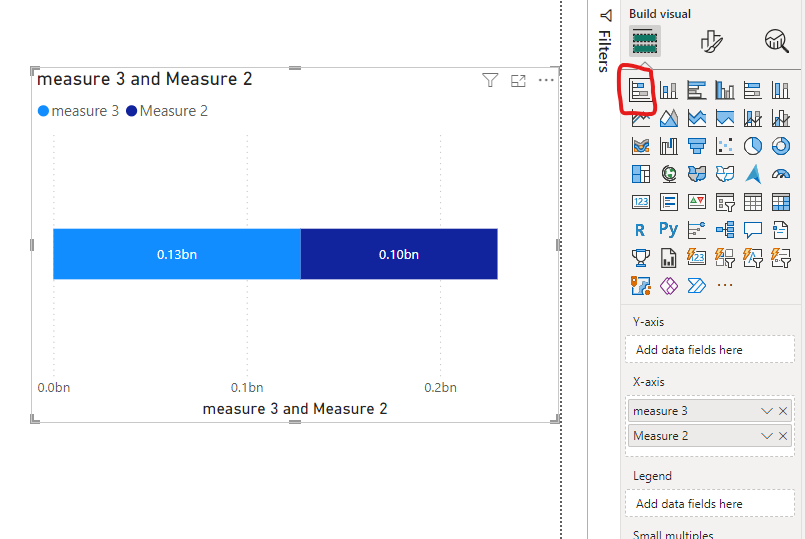
Task: Select the Azure map visual
Action: 753,174
